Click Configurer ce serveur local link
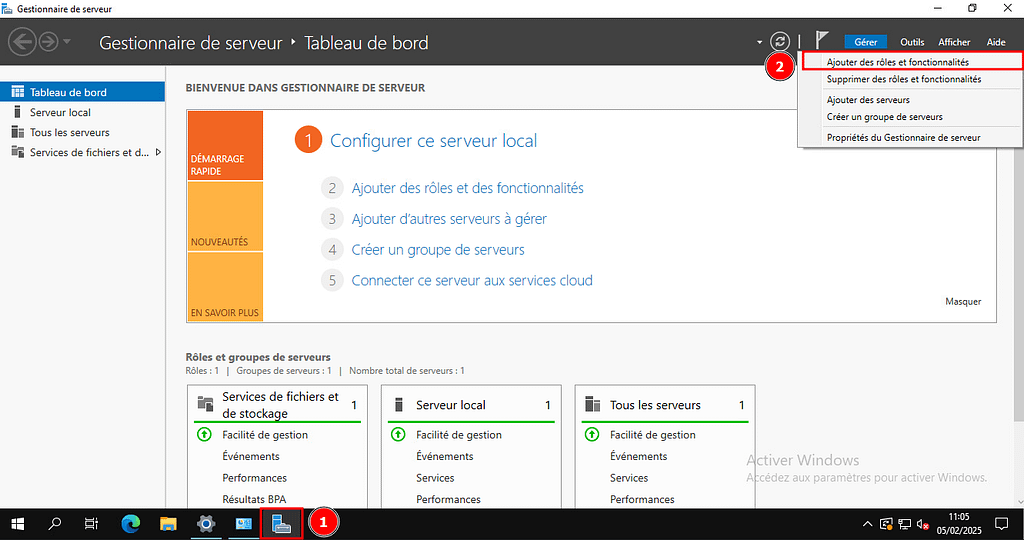Viewport: 1024px width, 540px height. click(433, 141)
